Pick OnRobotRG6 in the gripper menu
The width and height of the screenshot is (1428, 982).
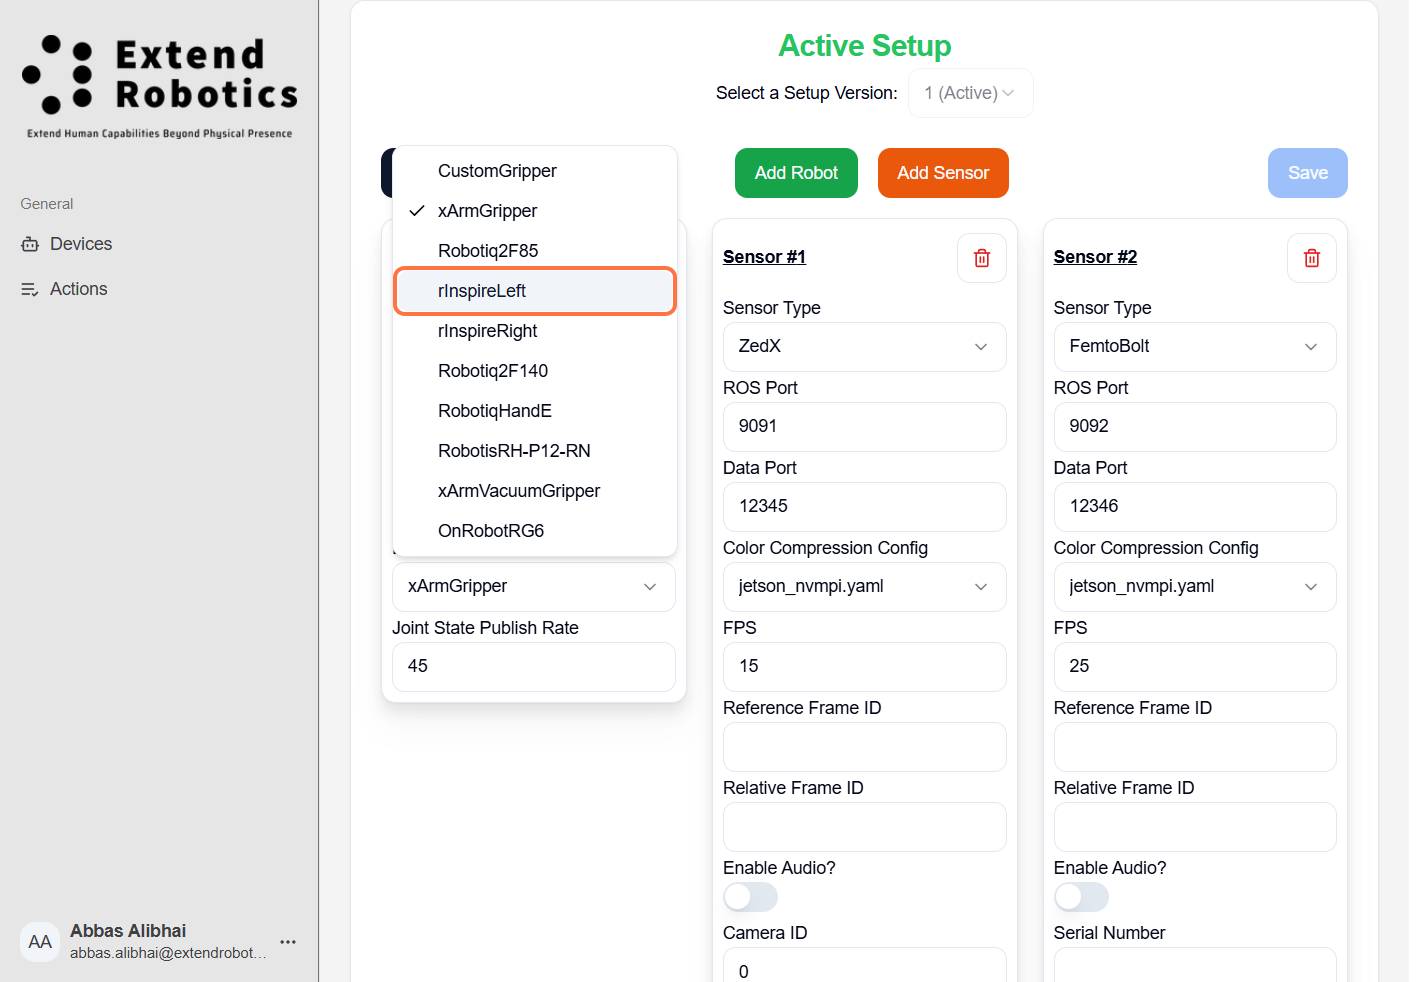491,531
